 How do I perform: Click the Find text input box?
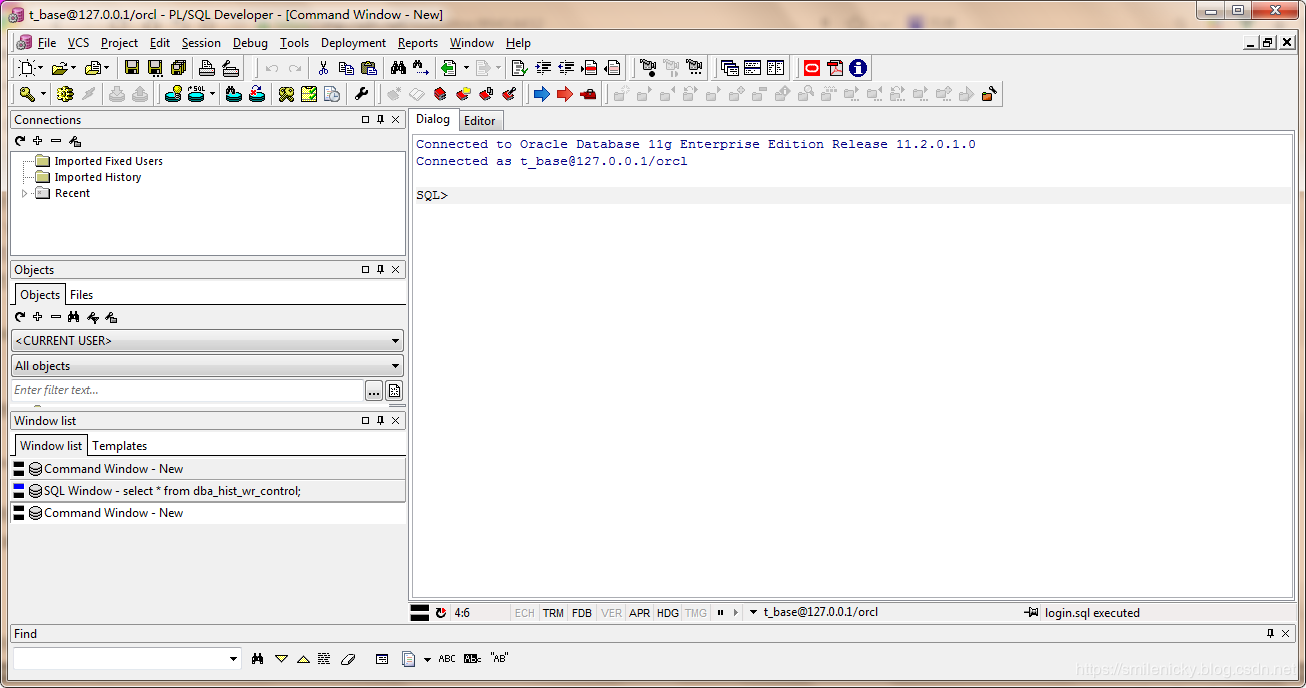pyautogui.click(x=119, y=659)
